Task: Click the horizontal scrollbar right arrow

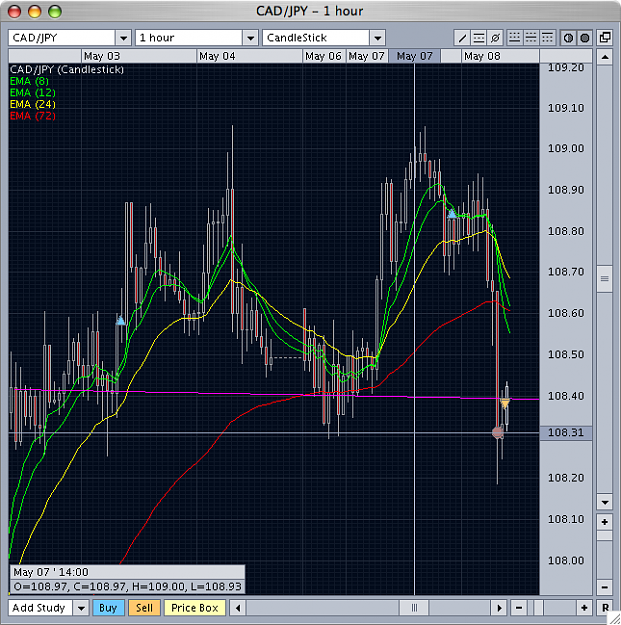Action: tap(499, 608)
